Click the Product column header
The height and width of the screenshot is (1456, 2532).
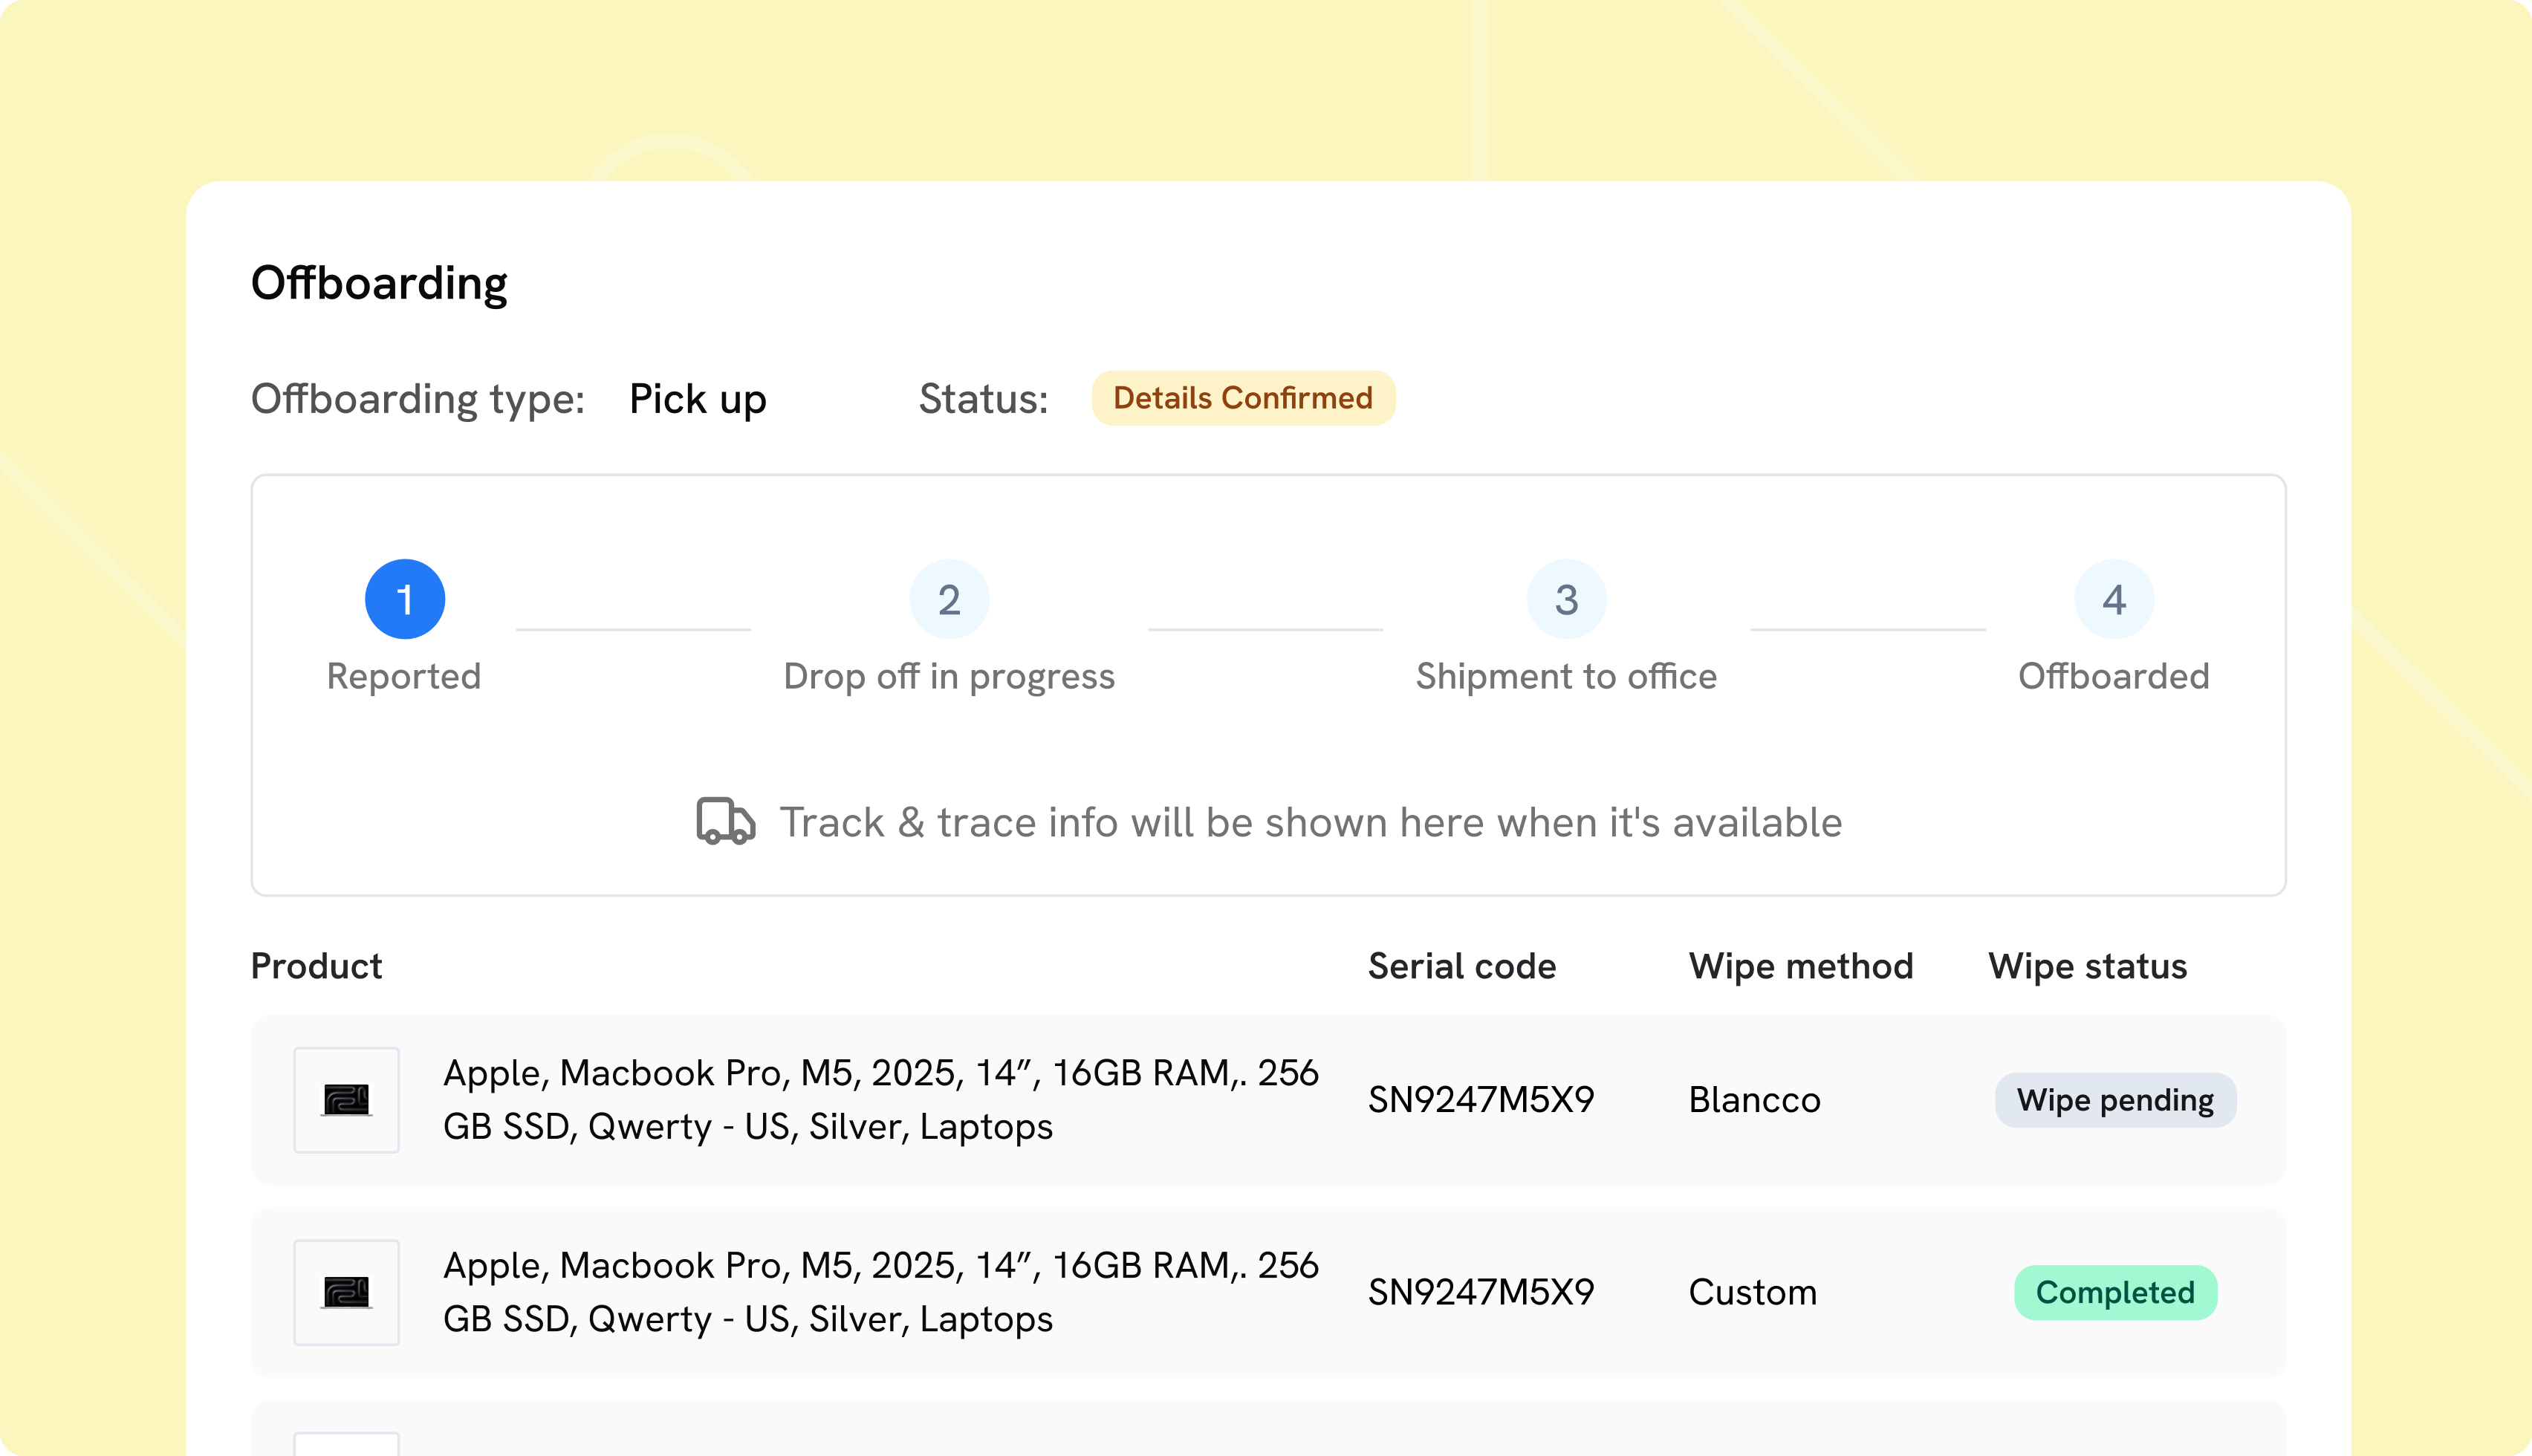(x=316, y=966)
